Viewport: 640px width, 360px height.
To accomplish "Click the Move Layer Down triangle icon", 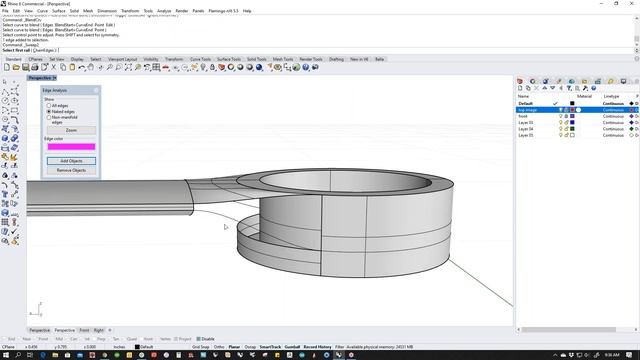I will tap(553, 88).
